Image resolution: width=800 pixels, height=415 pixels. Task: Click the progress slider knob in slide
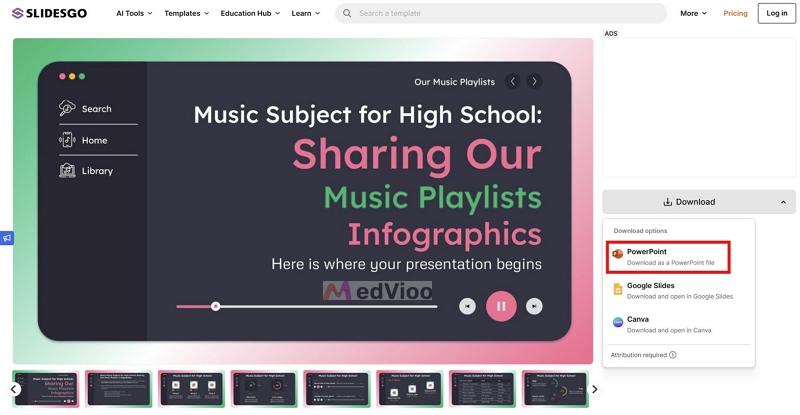pyautogui.click(x=216, y=306)
